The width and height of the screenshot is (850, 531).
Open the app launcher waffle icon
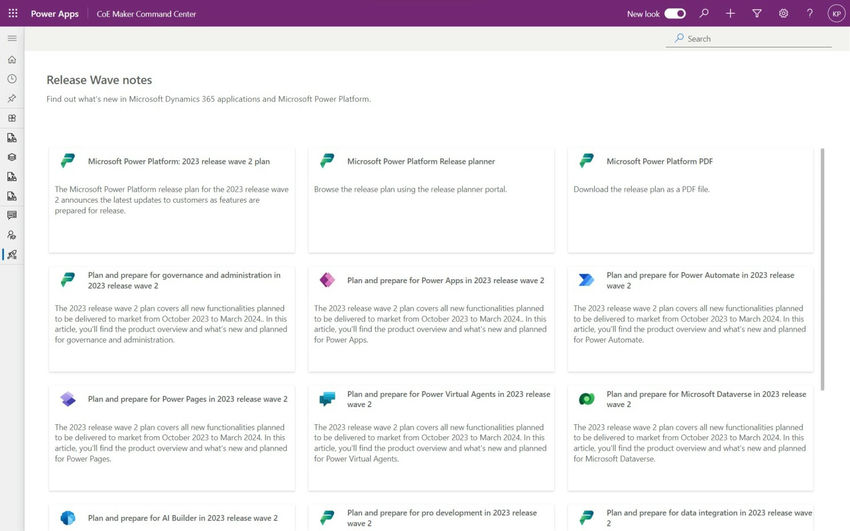point(13,13)
